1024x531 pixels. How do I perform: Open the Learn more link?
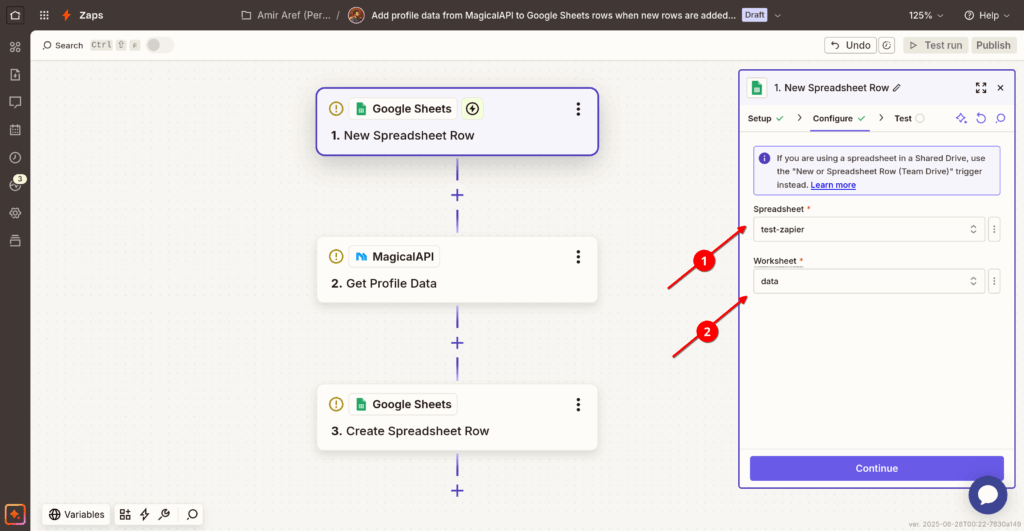point(833,185)
